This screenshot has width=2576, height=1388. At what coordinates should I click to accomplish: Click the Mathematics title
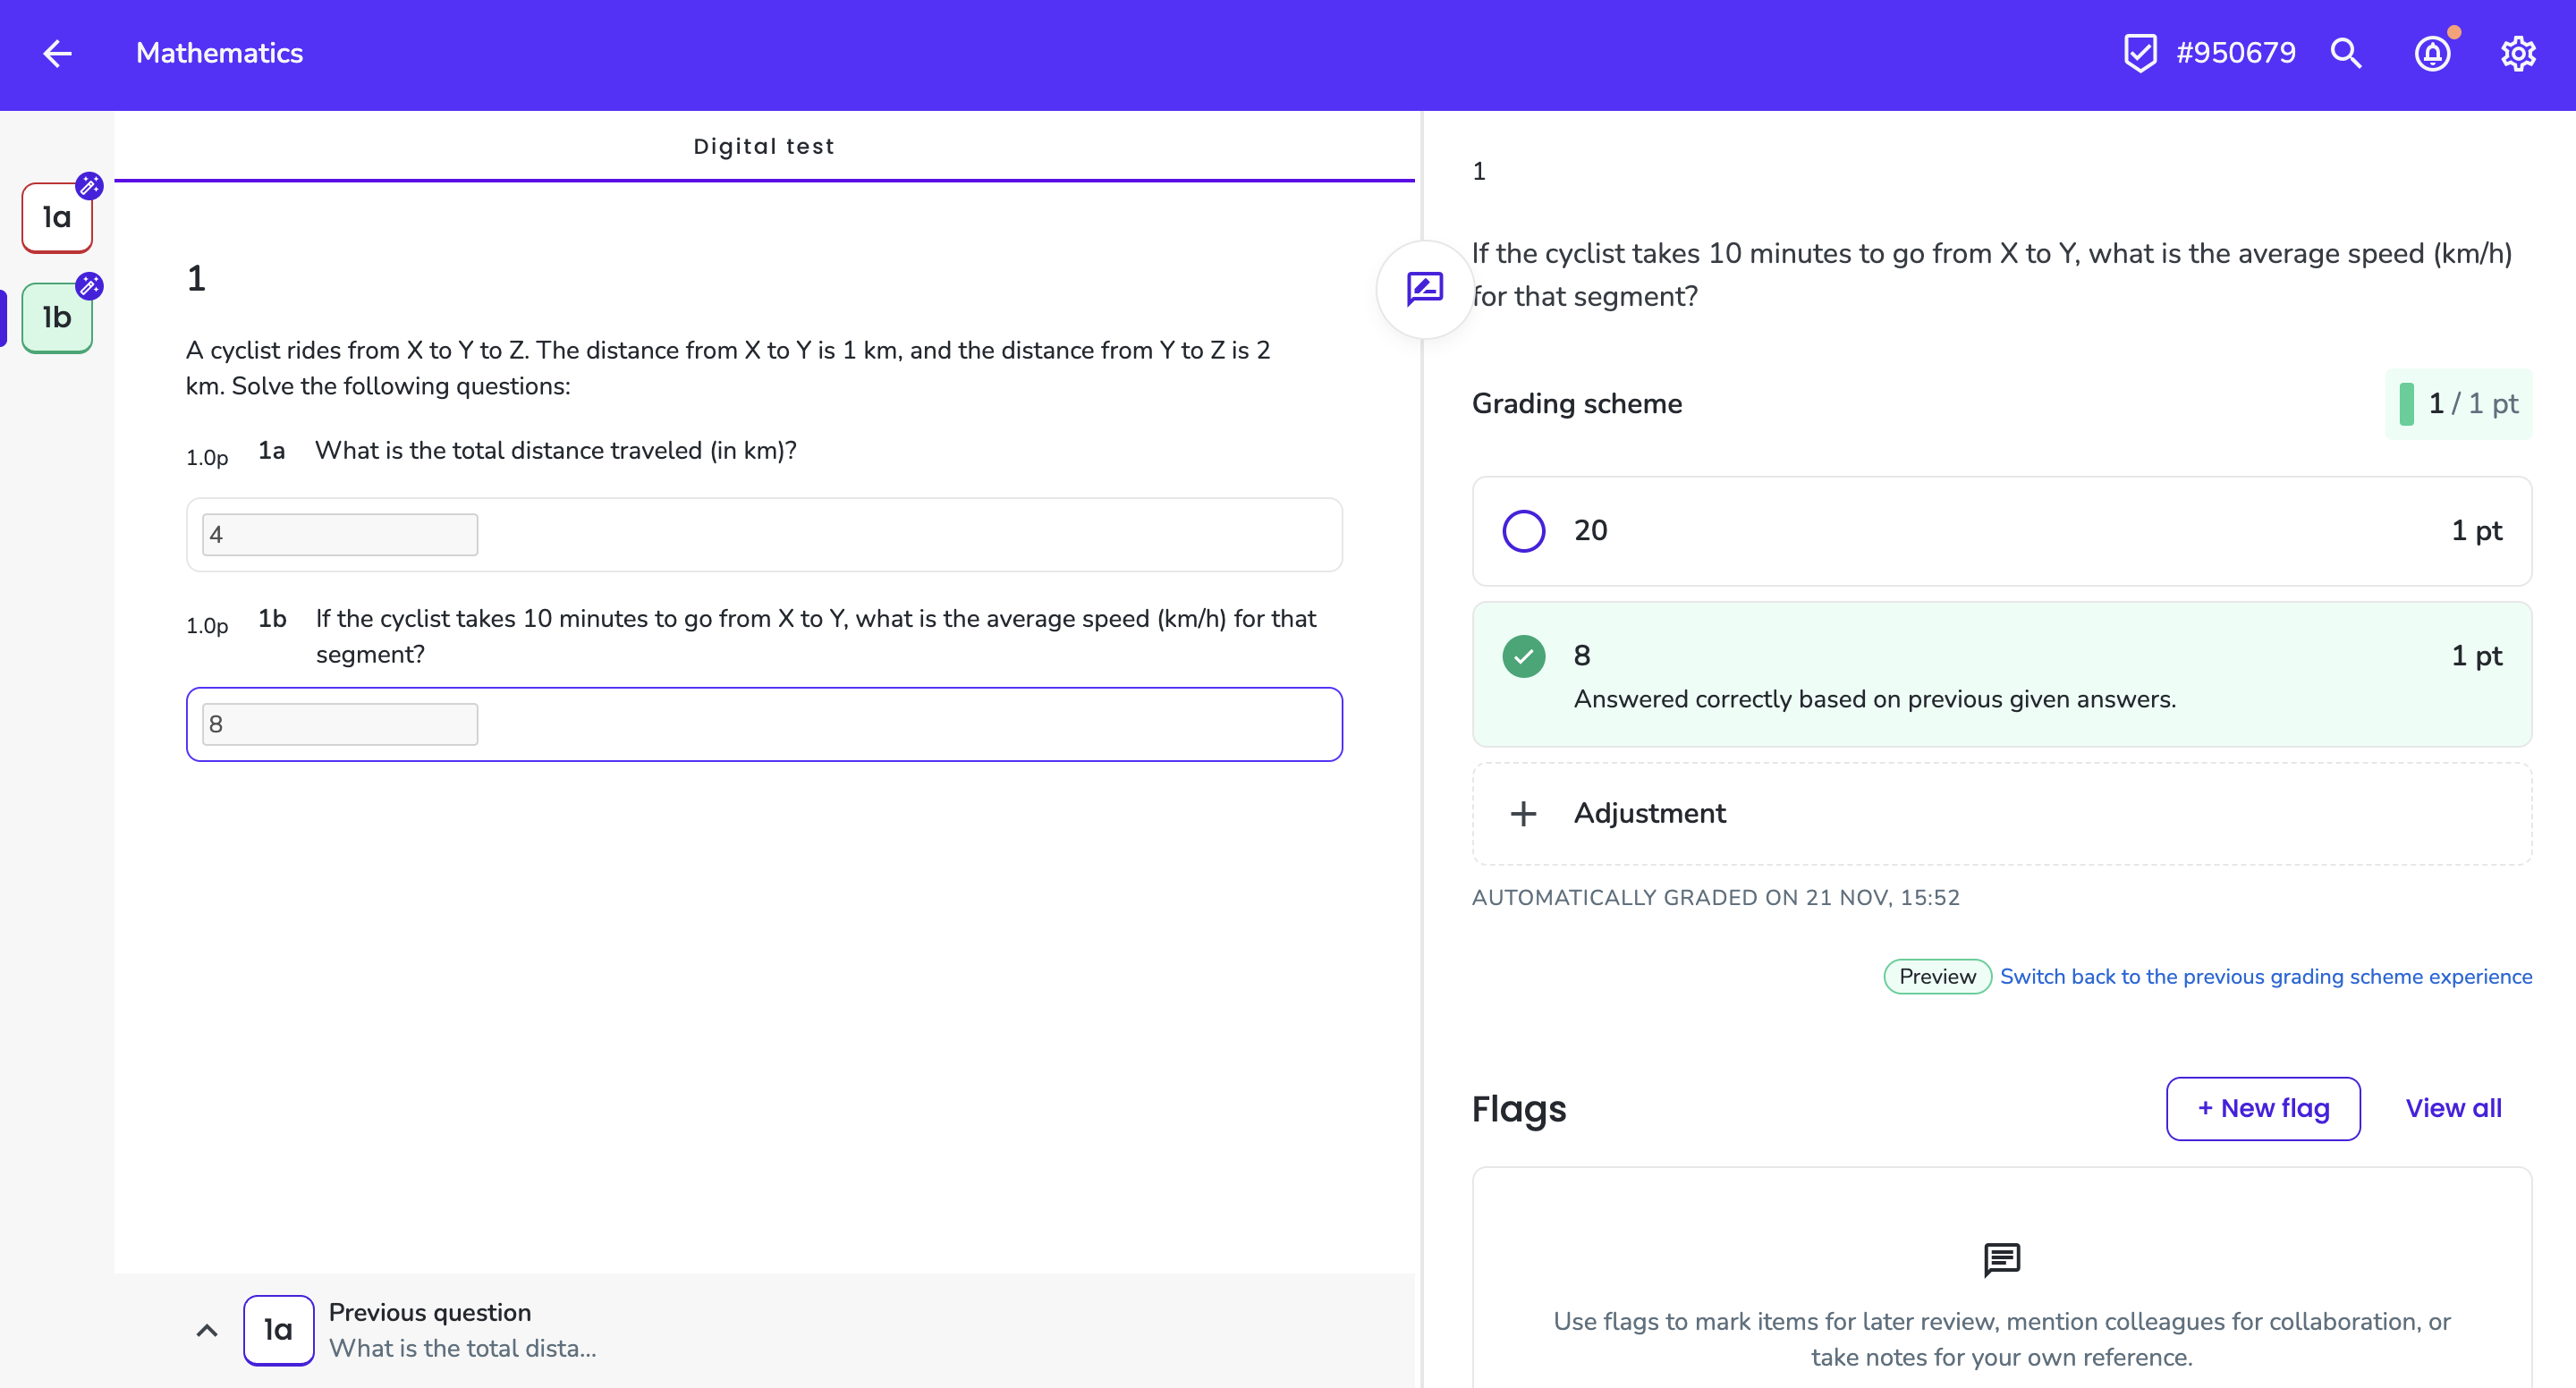[219, 53]
